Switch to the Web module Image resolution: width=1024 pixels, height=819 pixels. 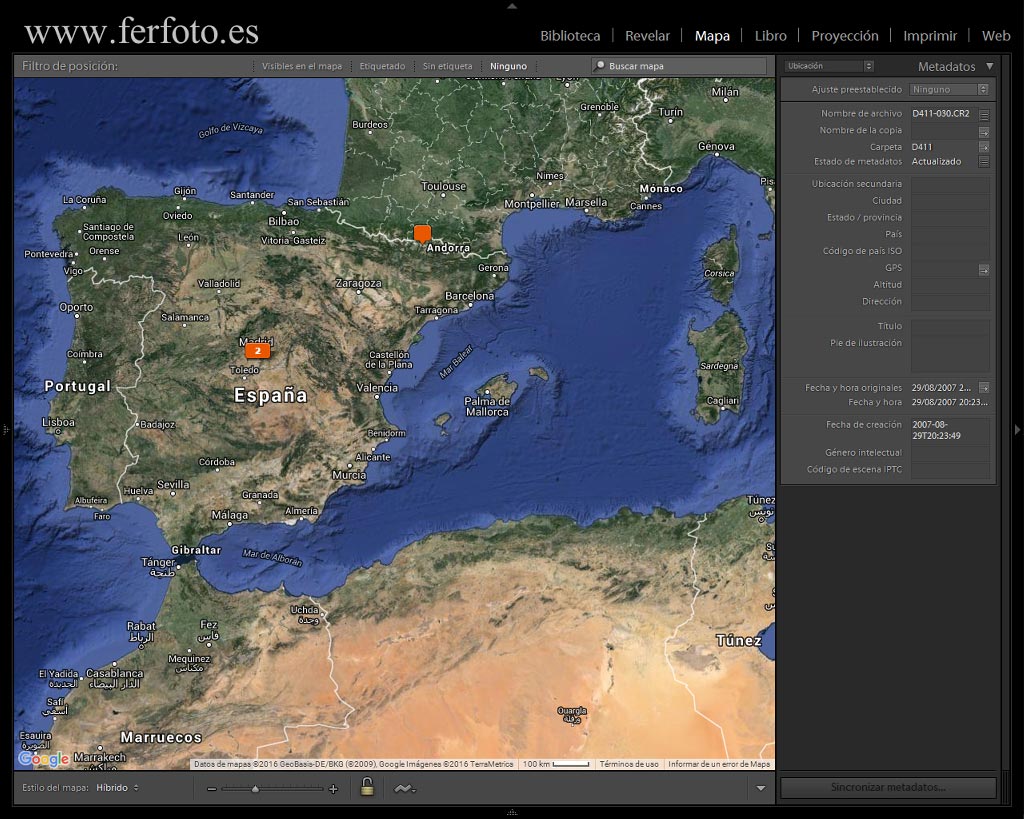coord(996,36)
